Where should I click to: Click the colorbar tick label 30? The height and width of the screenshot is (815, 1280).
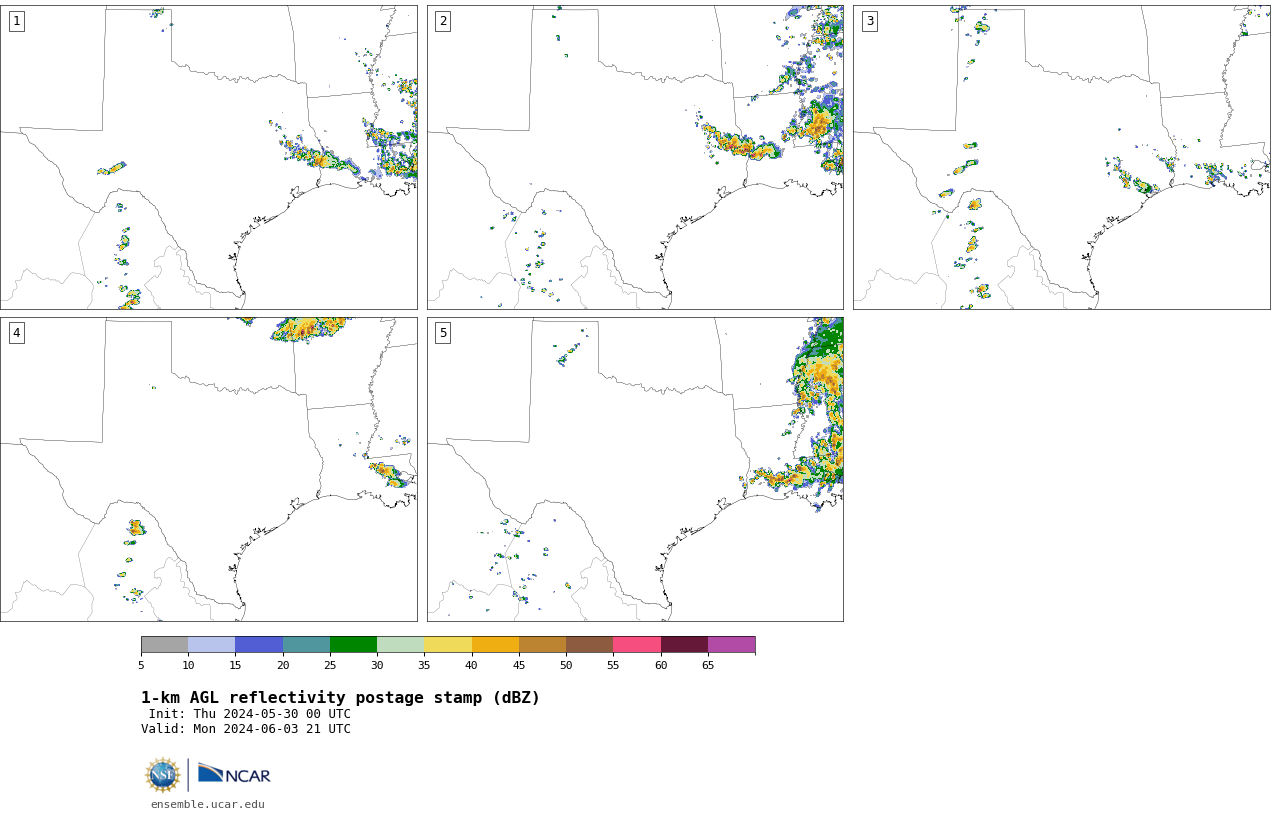pos(377,665)
